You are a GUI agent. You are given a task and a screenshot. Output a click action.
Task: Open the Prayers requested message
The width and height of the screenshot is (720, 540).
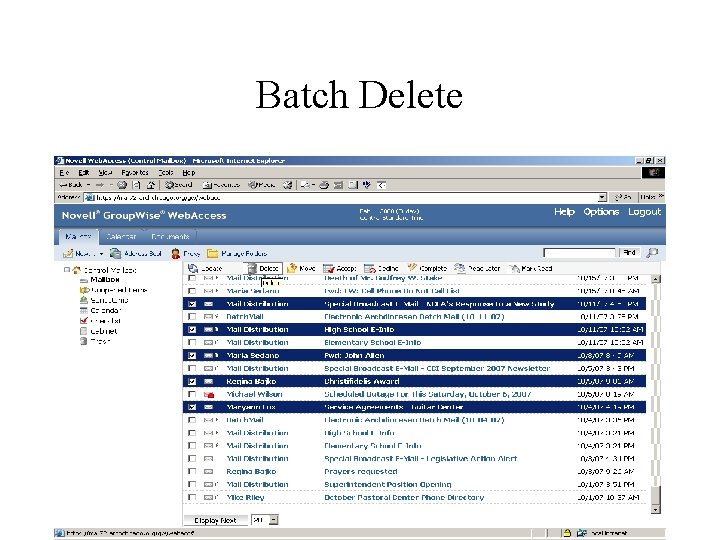click(361, 472)
